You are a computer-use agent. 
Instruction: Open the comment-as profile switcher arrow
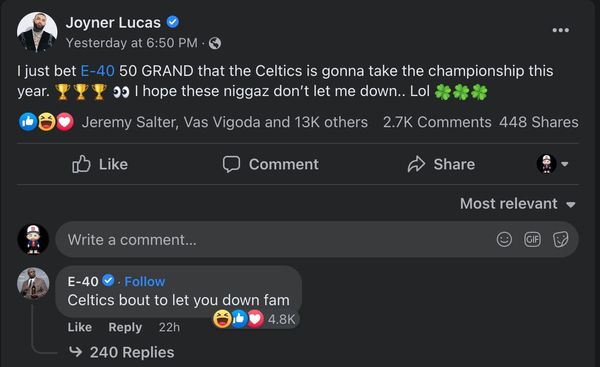pyautogui.click(x=564, y=164)
